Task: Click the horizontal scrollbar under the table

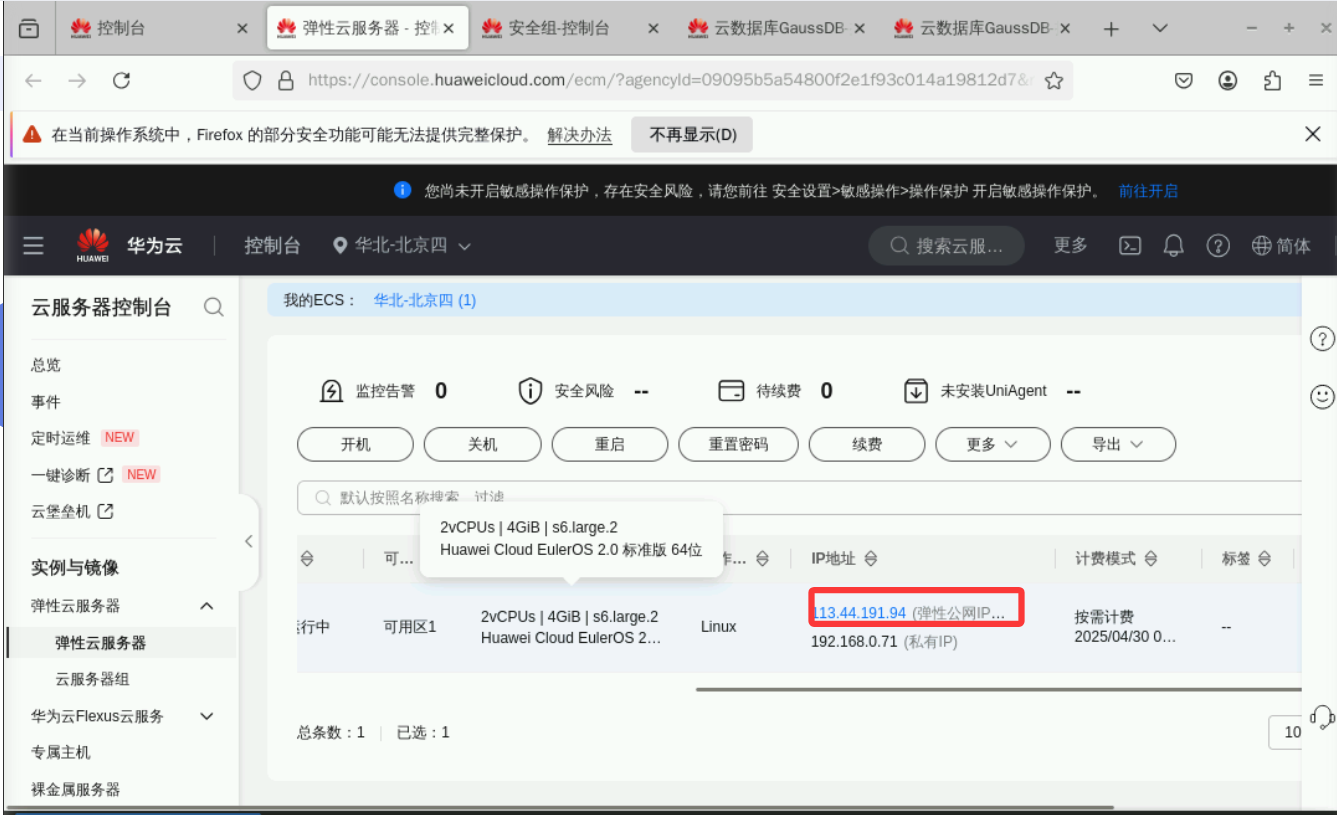Action: click(x=998, y=689)
